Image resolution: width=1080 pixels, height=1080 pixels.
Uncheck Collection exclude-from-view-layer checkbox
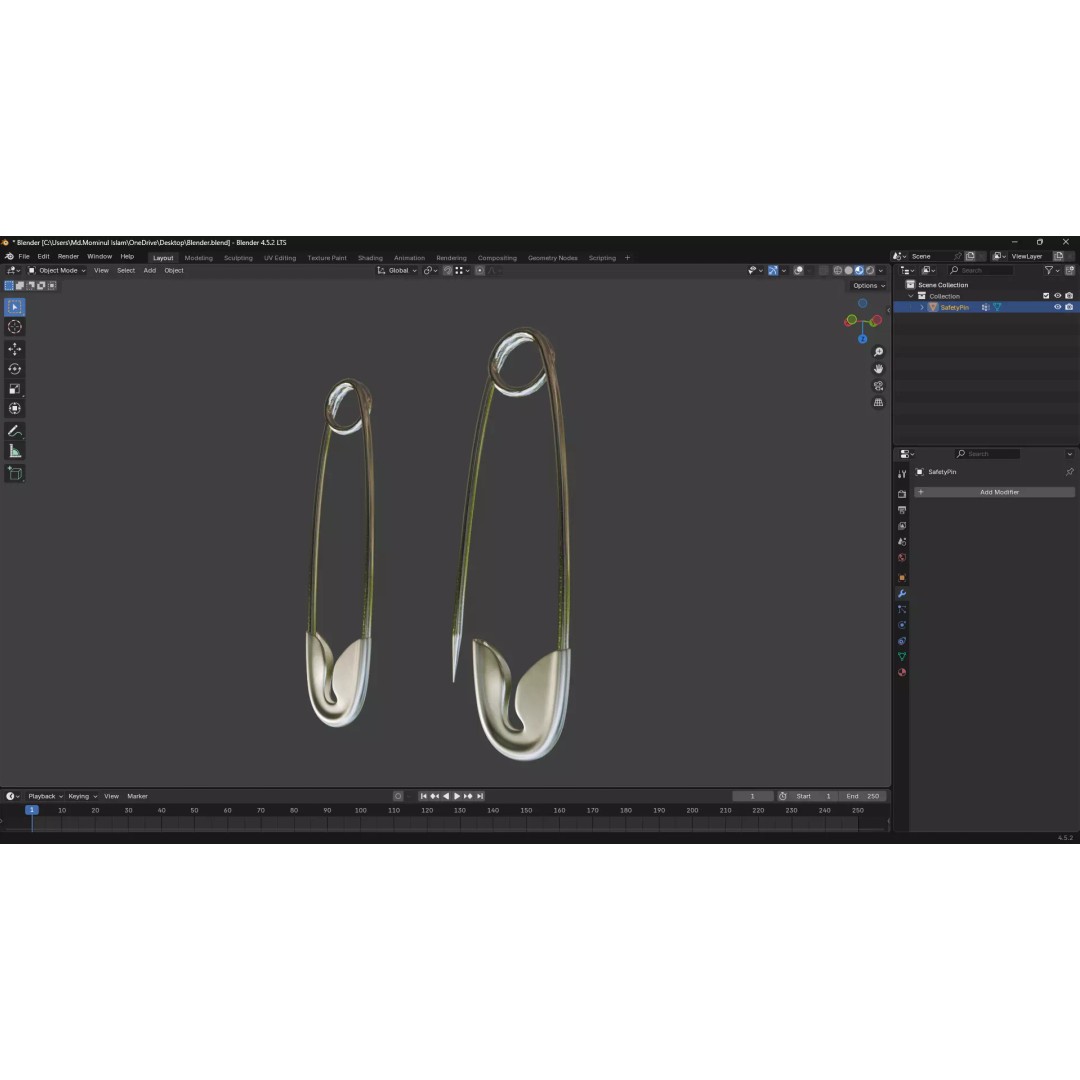1046,295
